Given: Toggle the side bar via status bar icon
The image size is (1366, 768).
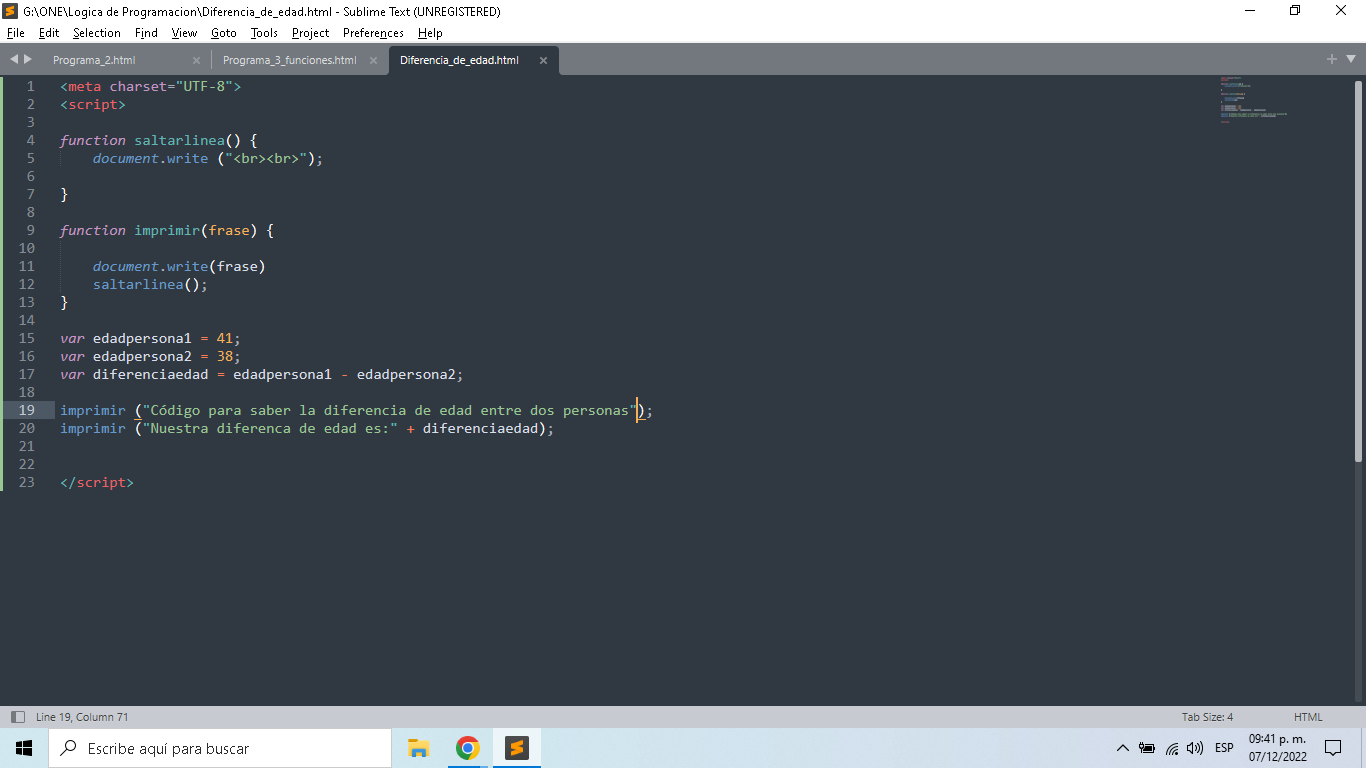Looking at the screenshot, I should coord(17,717).
